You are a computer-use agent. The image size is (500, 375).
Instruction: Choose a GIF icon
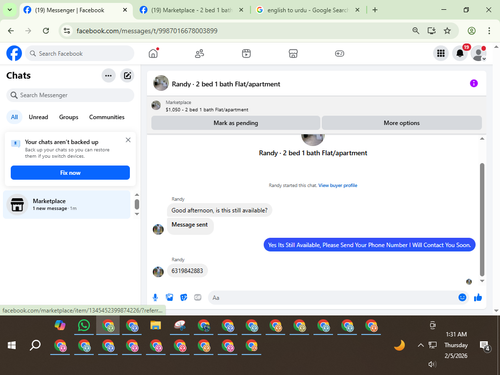[x=198, y=297]
